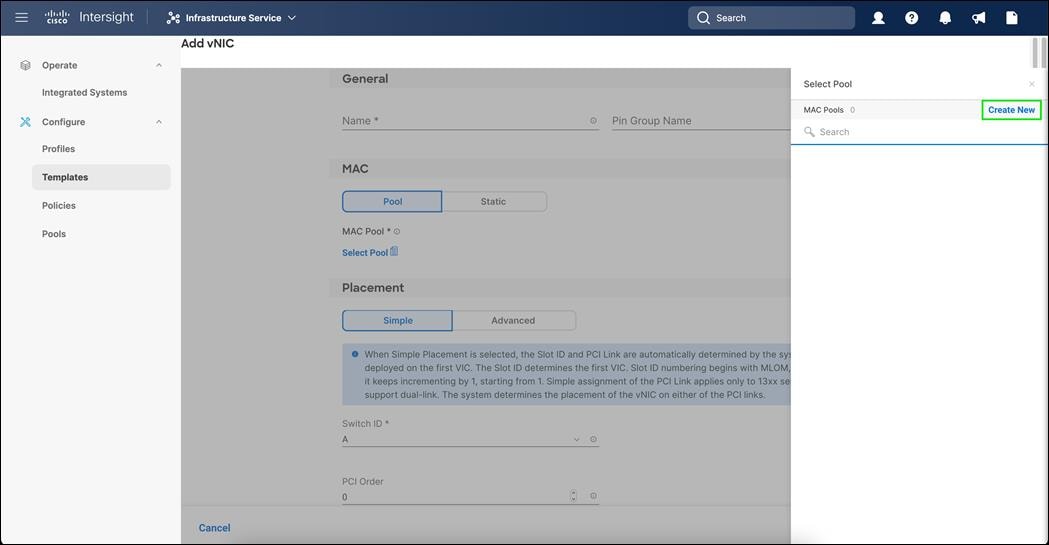The image size is (1049, 545).
Task: Open the hamburger navigation menu
Action: tap(21, 17)
